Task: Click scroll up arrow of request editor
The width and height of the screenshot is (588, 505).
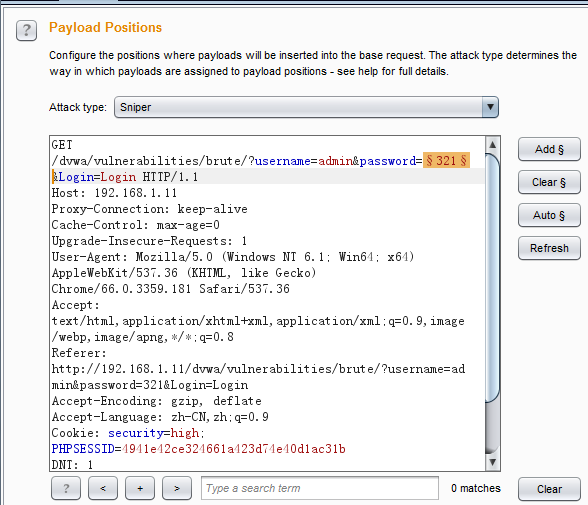Action: click(x=492, y=144)
